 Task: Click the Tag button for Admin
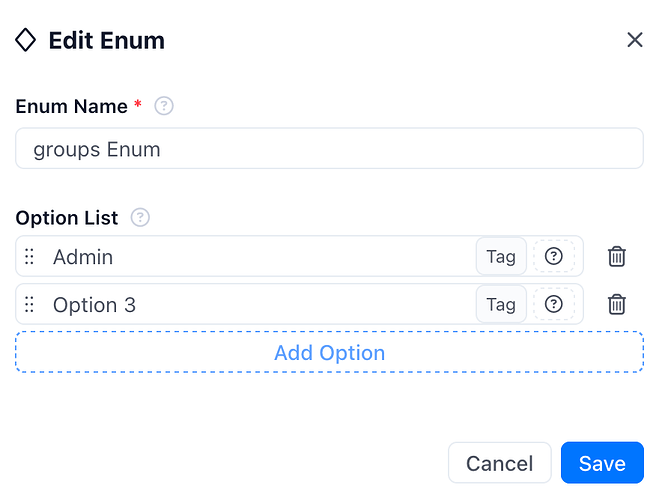pyautogui.click(x=501, y=257)
